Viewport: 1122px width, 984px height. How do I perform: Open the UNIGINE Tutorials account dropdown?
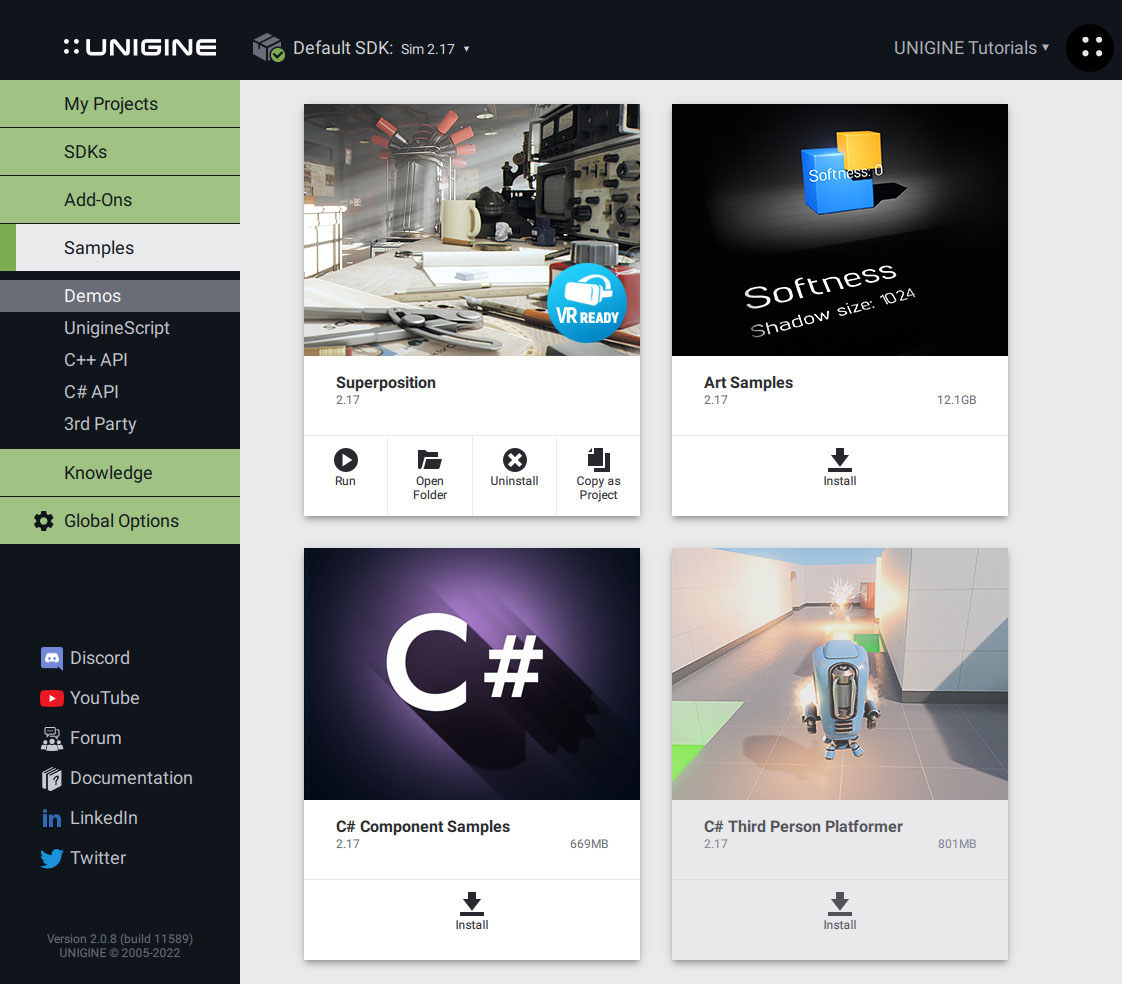coord(971,47)
